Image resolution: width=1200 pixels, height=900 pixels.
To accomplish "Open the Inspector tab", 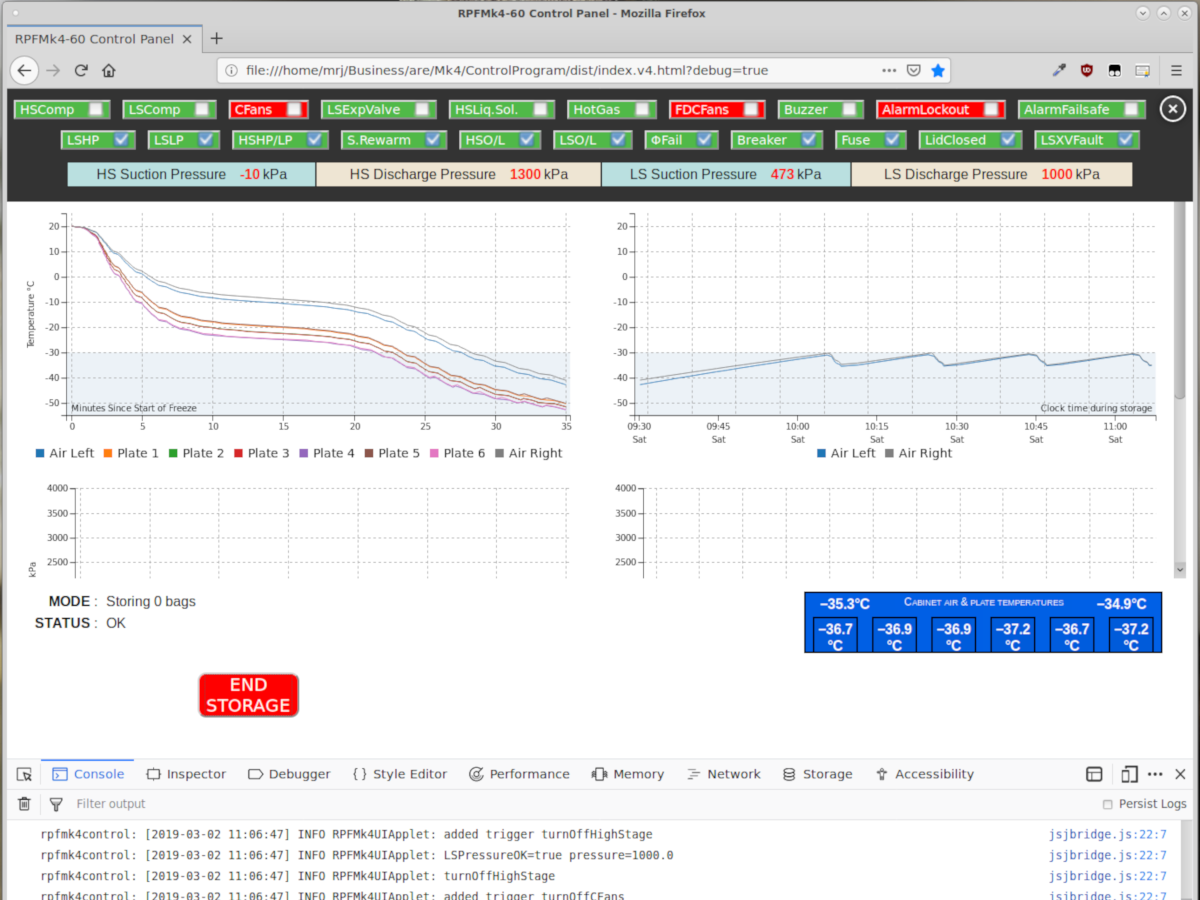I will [186, 774].
